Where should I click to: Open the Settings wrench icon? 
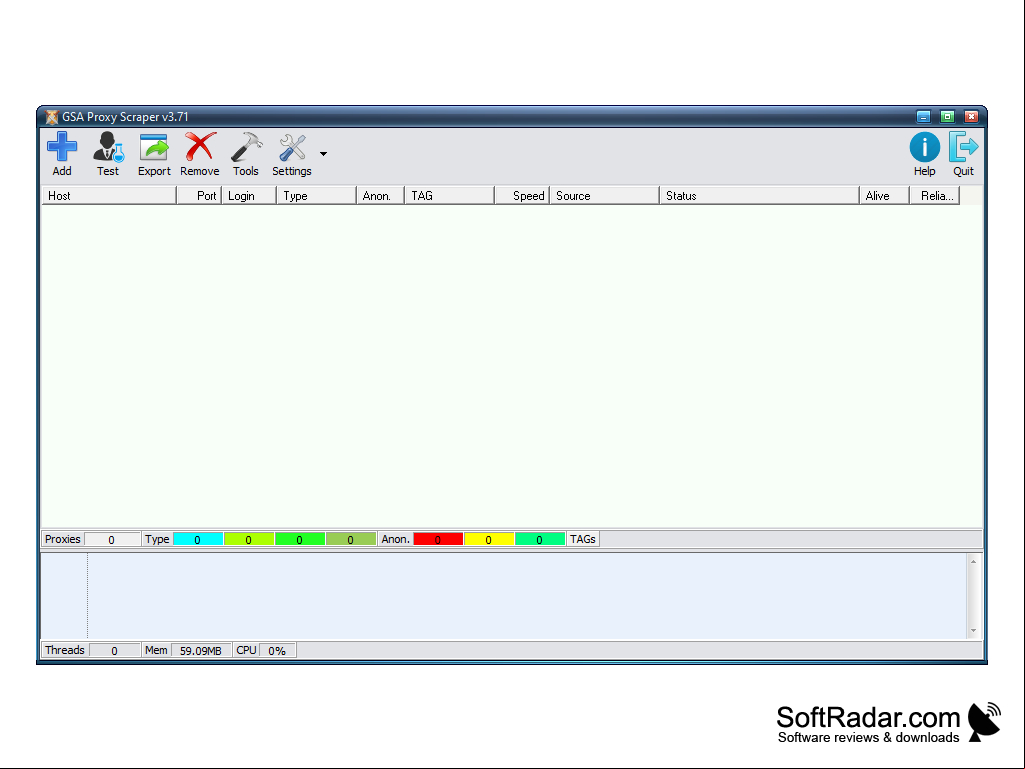pos(292,147)
